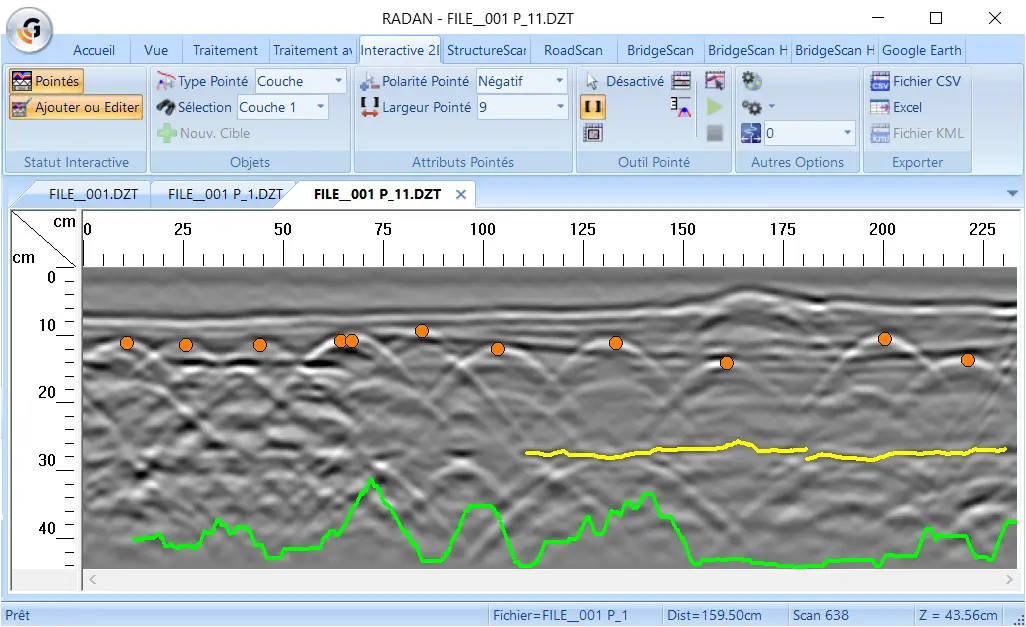The height and width of the screenshot is (627, 1026).
Task: Click the globe with gear options icon
Action: coord(752,81)
